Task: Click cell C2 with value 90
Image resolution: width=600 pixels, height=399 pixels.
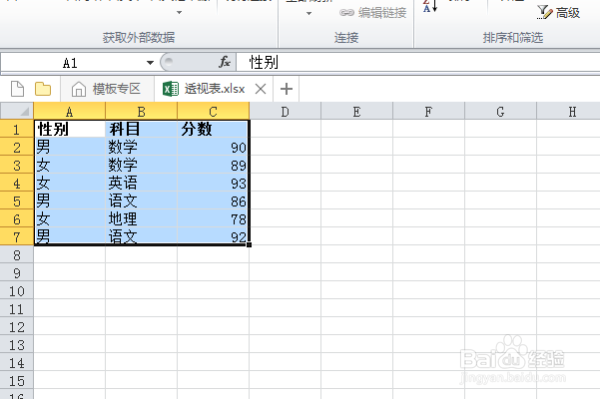Action: point(213,147)
